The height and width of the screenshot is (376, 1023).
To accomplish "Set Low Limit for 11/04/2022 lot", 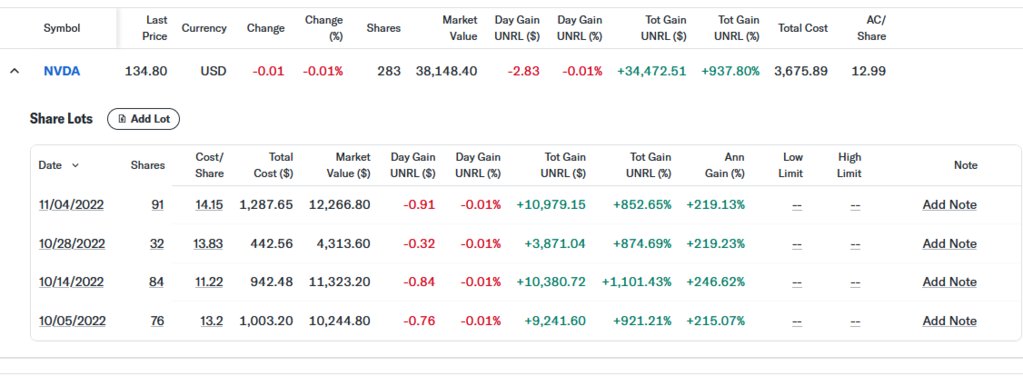I will (797, 206).
